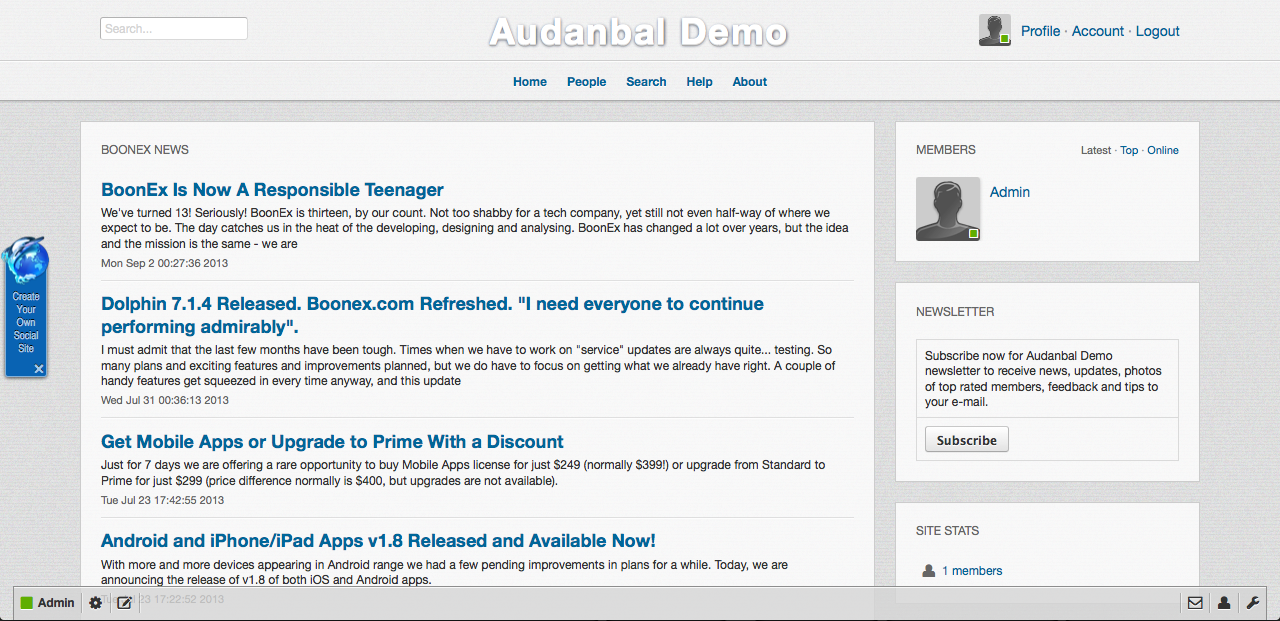The image size is (1280, 621).
Task: Open mail envelope icon in bottom bar
Action: (x=1195, y=603)
